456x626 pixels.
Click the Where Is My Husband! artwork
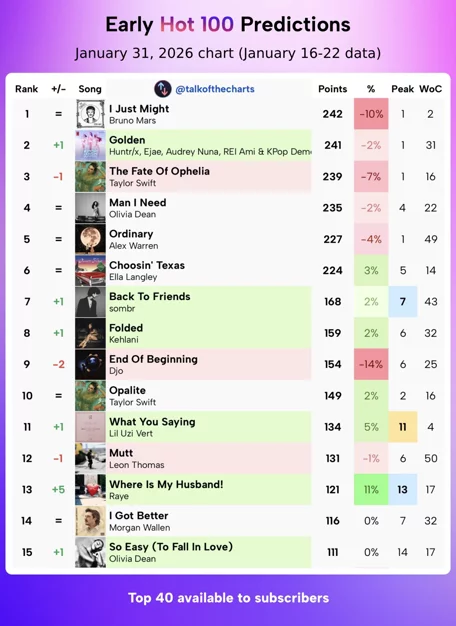(91, 489)
